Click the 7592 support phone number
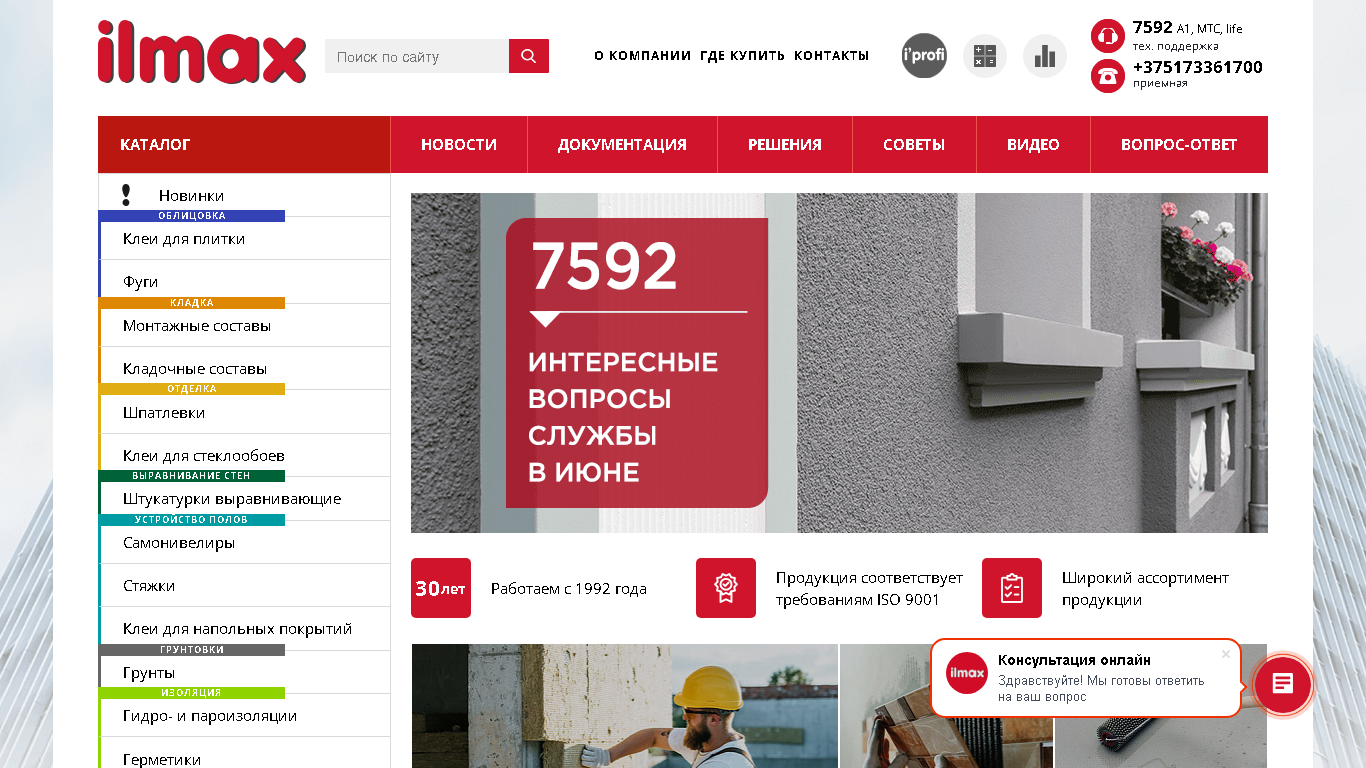 [x=1152, y=27]
